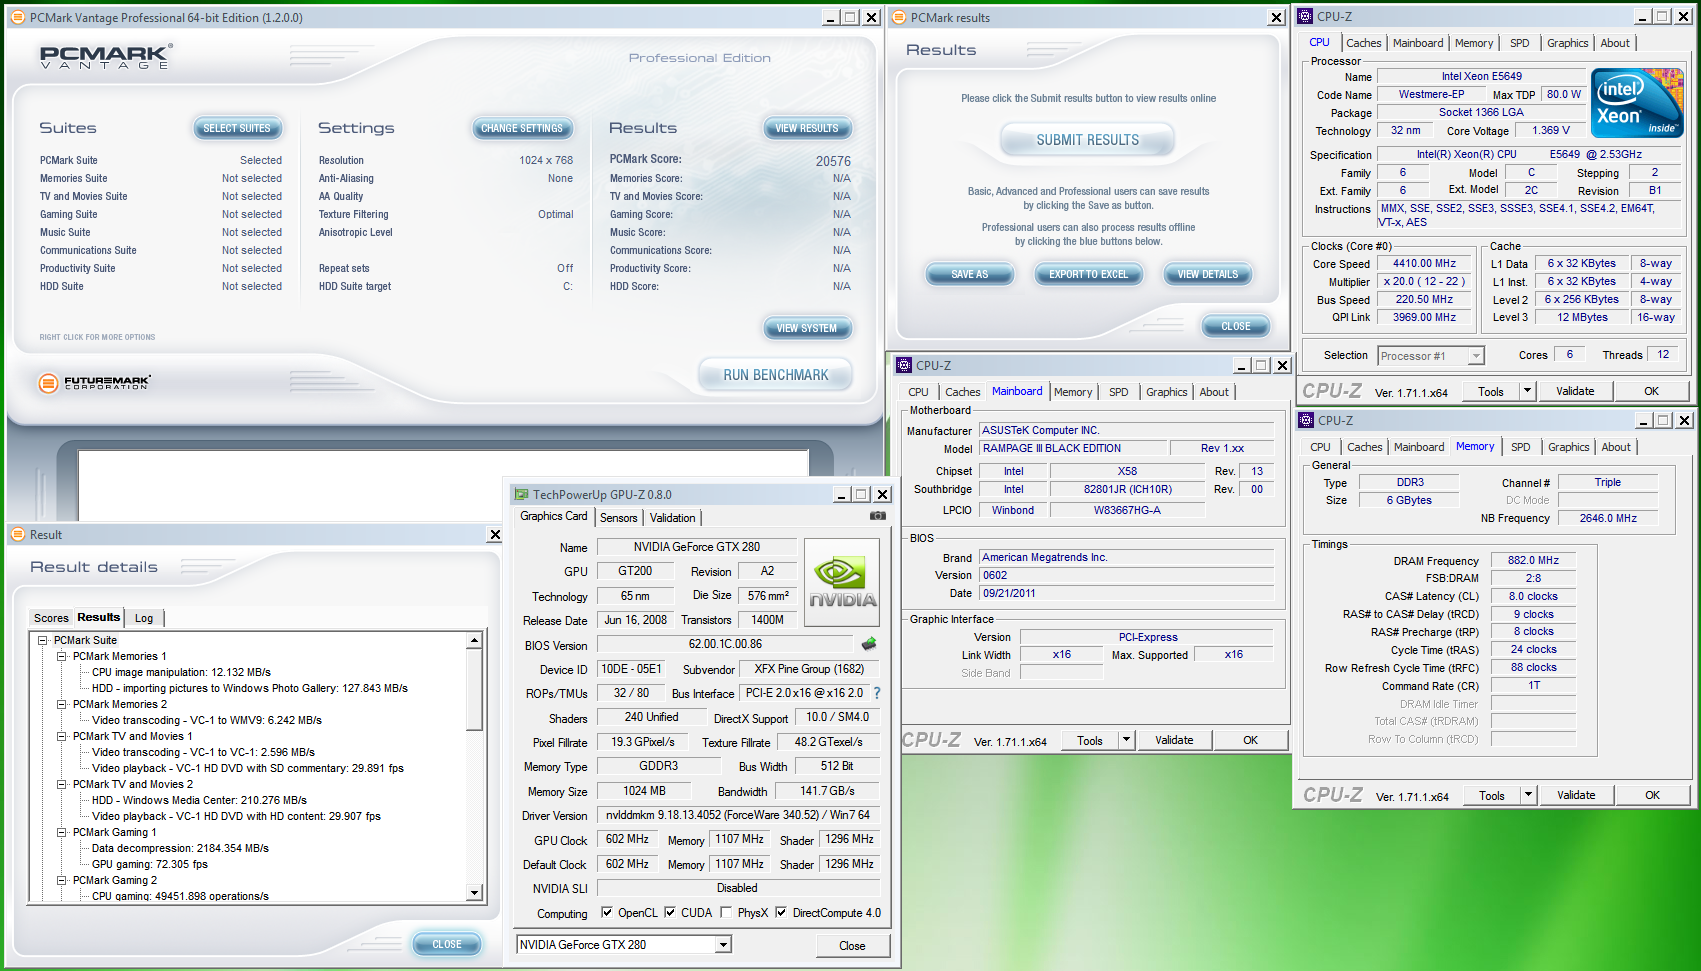Toggle the OpenCL checkbox
This screenshot has width=1701, height=971.
(x=607, y=912)
